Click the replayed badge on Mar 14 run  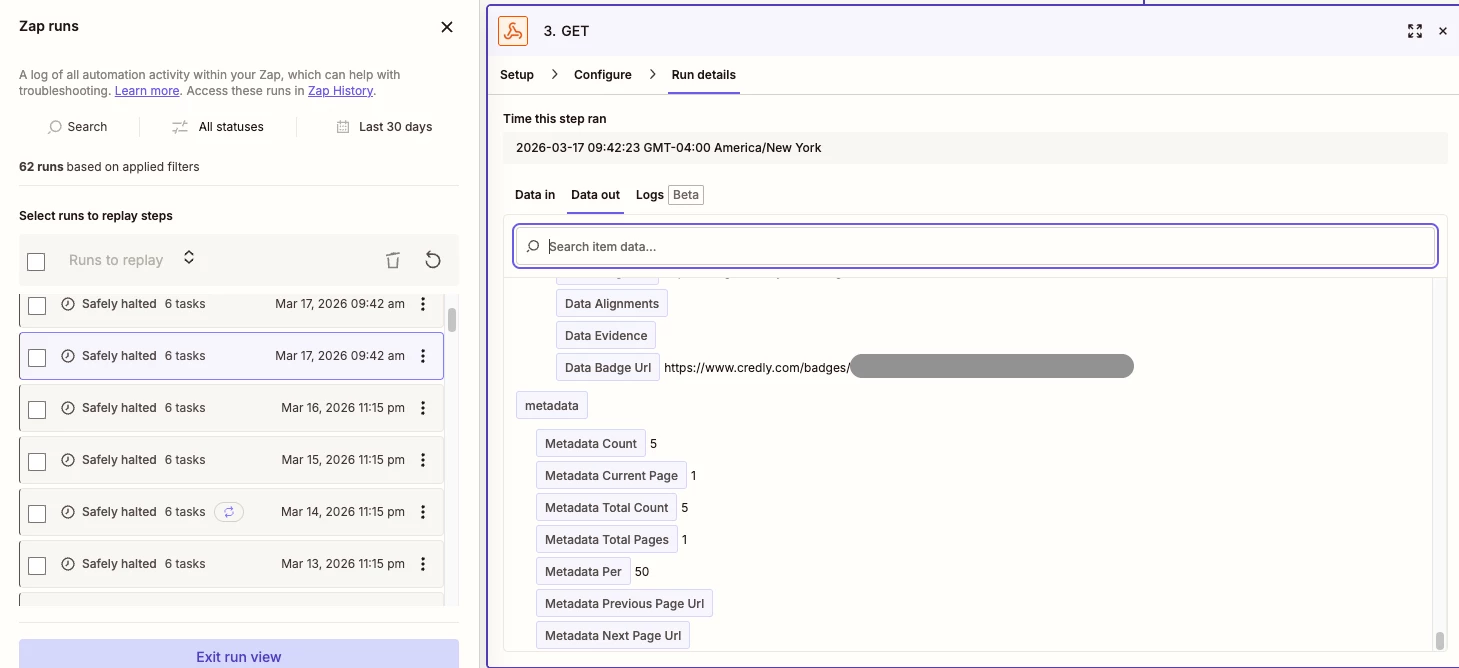point(229,512)
